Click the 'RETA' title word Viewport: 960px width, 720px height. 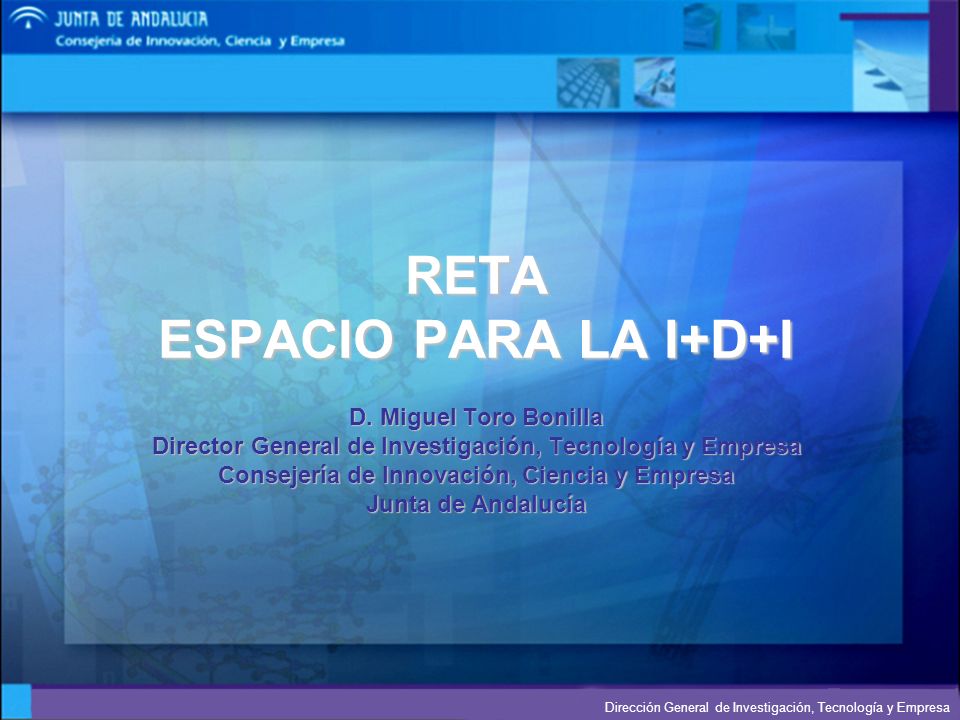pyautogui.click(x=477, y=277)
